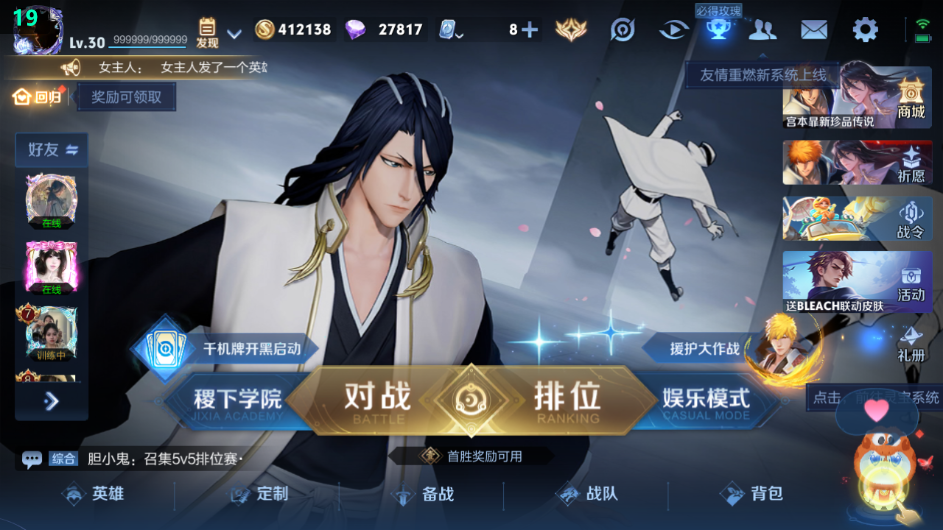Expand the dropdown arrow next to 发现
This screenshot has width=943, height=530.
235,34
